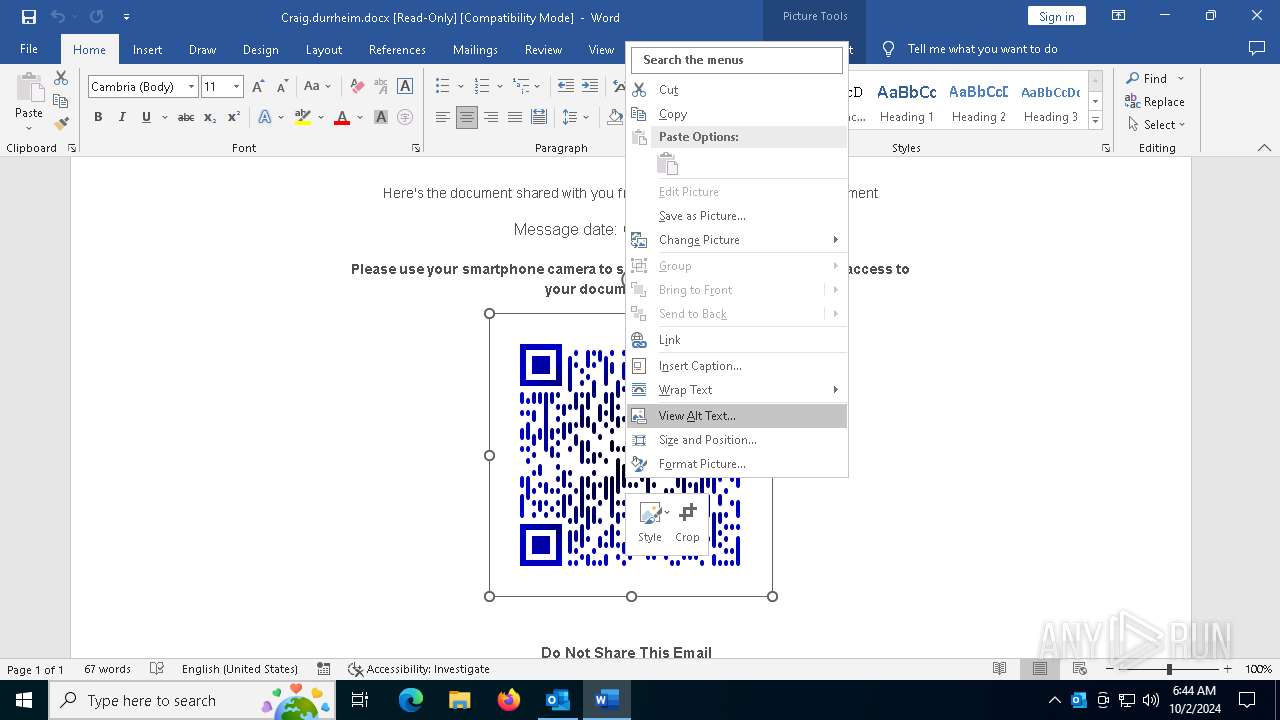Click the Character Shading icon

coord(381,117)
